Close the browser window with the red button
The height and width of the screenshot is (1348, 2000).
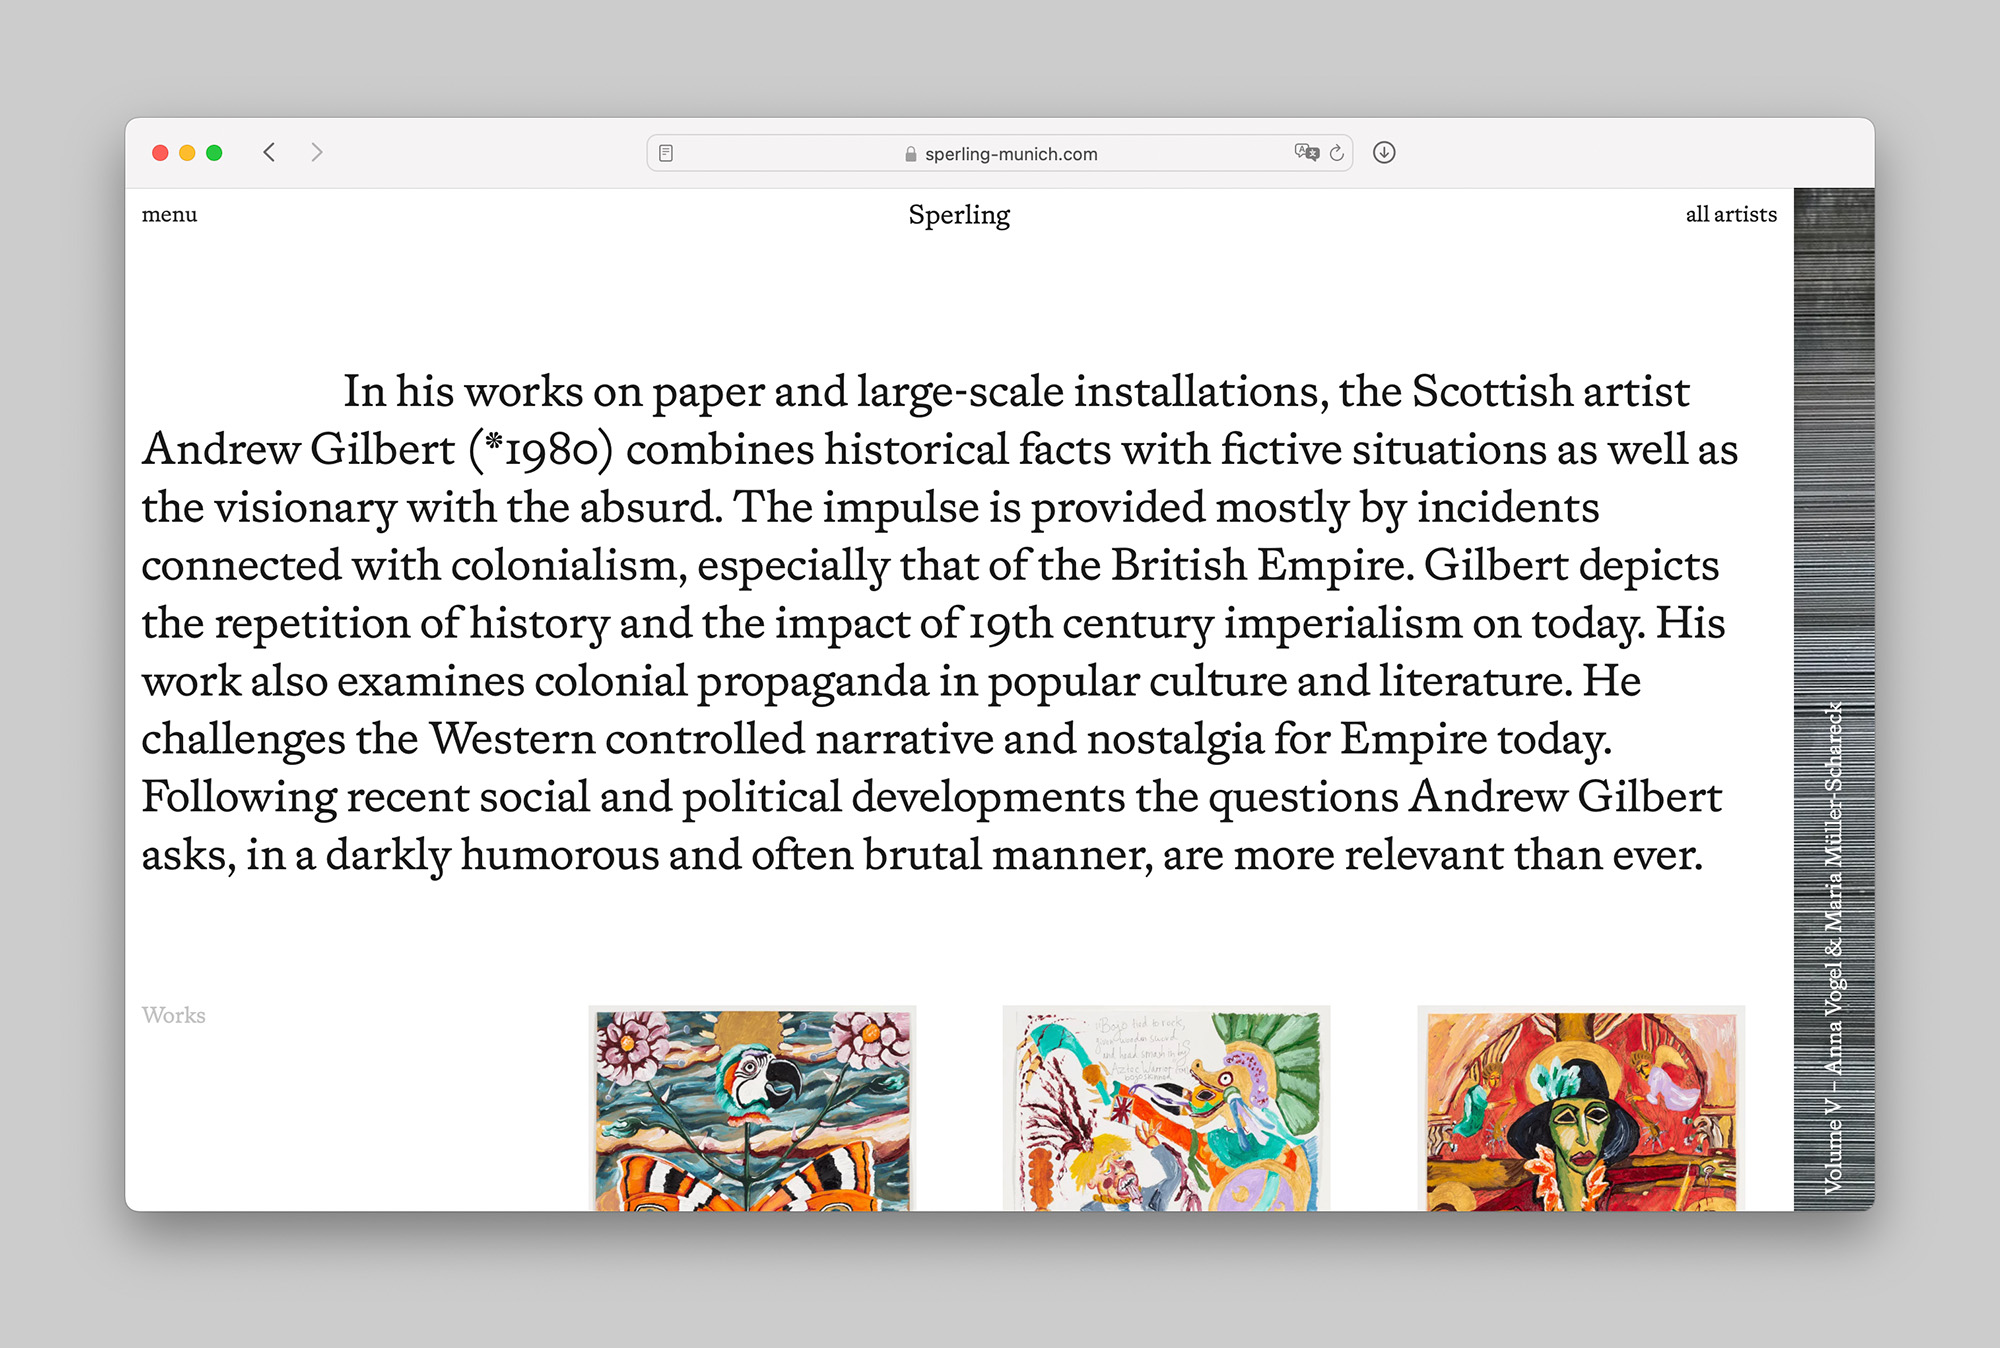click(160, 152)
